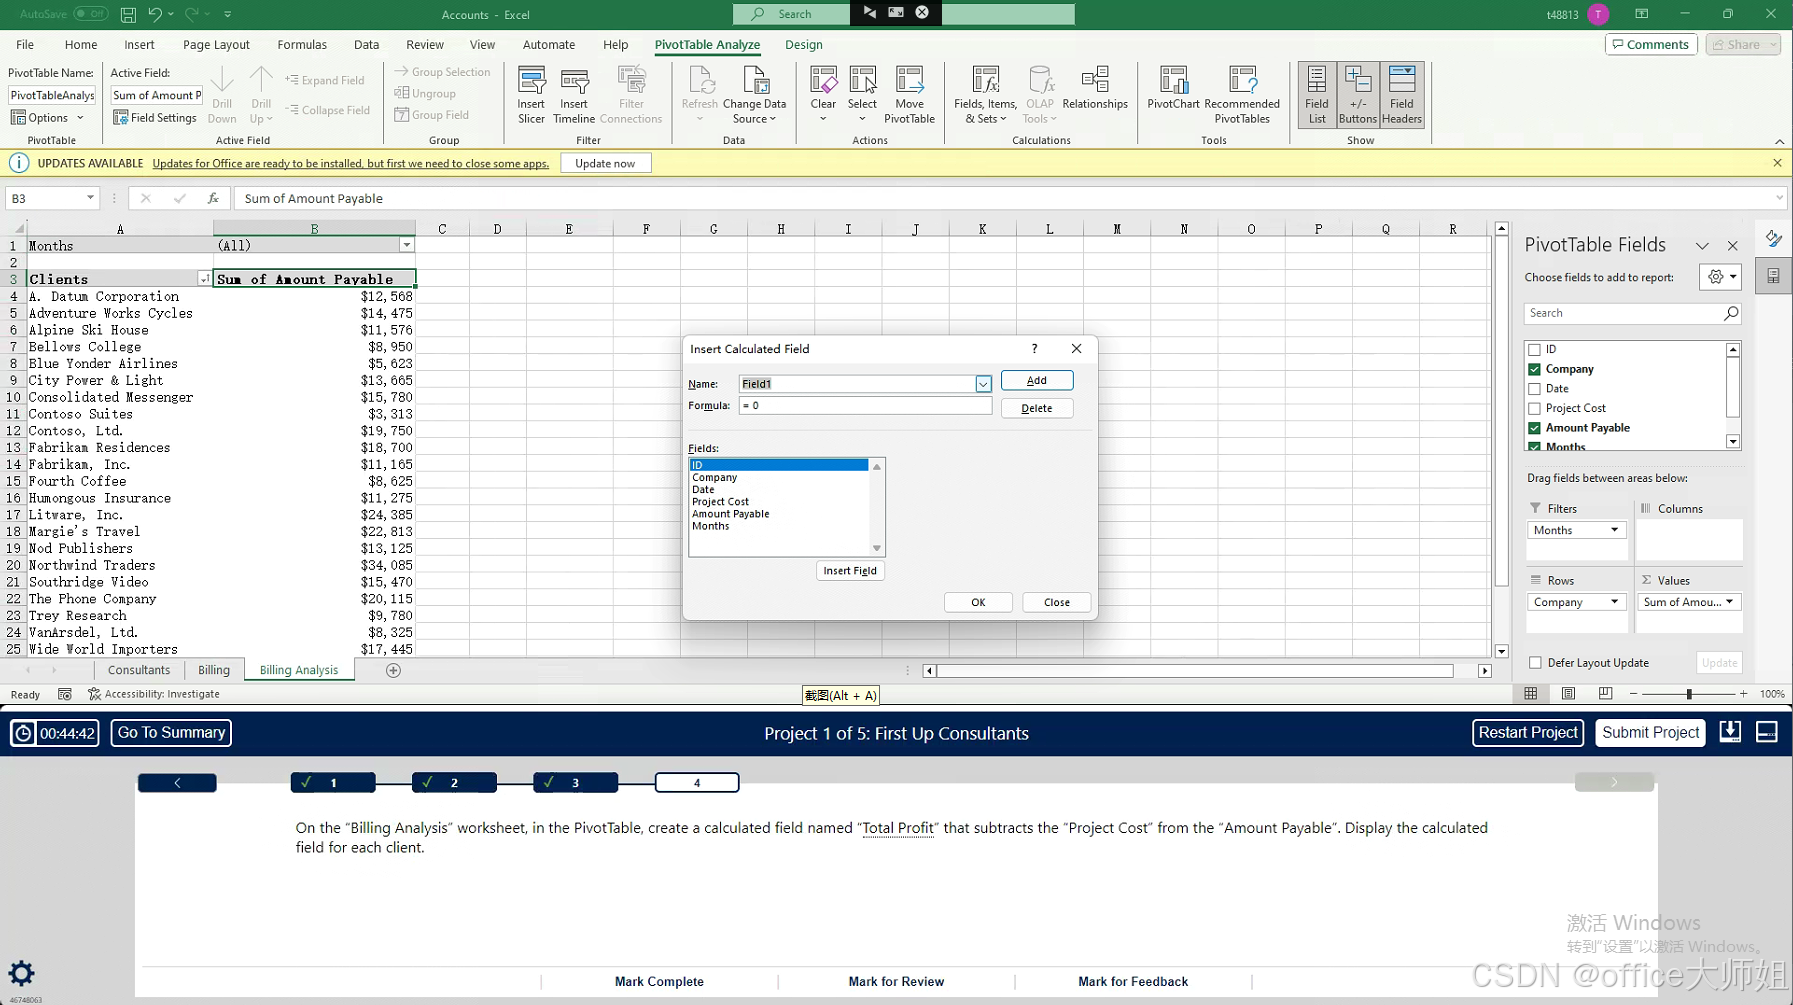The width and height of the screenshot is (1793, 1005).
Task: Click the Insert Timeline icon
Action: (574, 95)
